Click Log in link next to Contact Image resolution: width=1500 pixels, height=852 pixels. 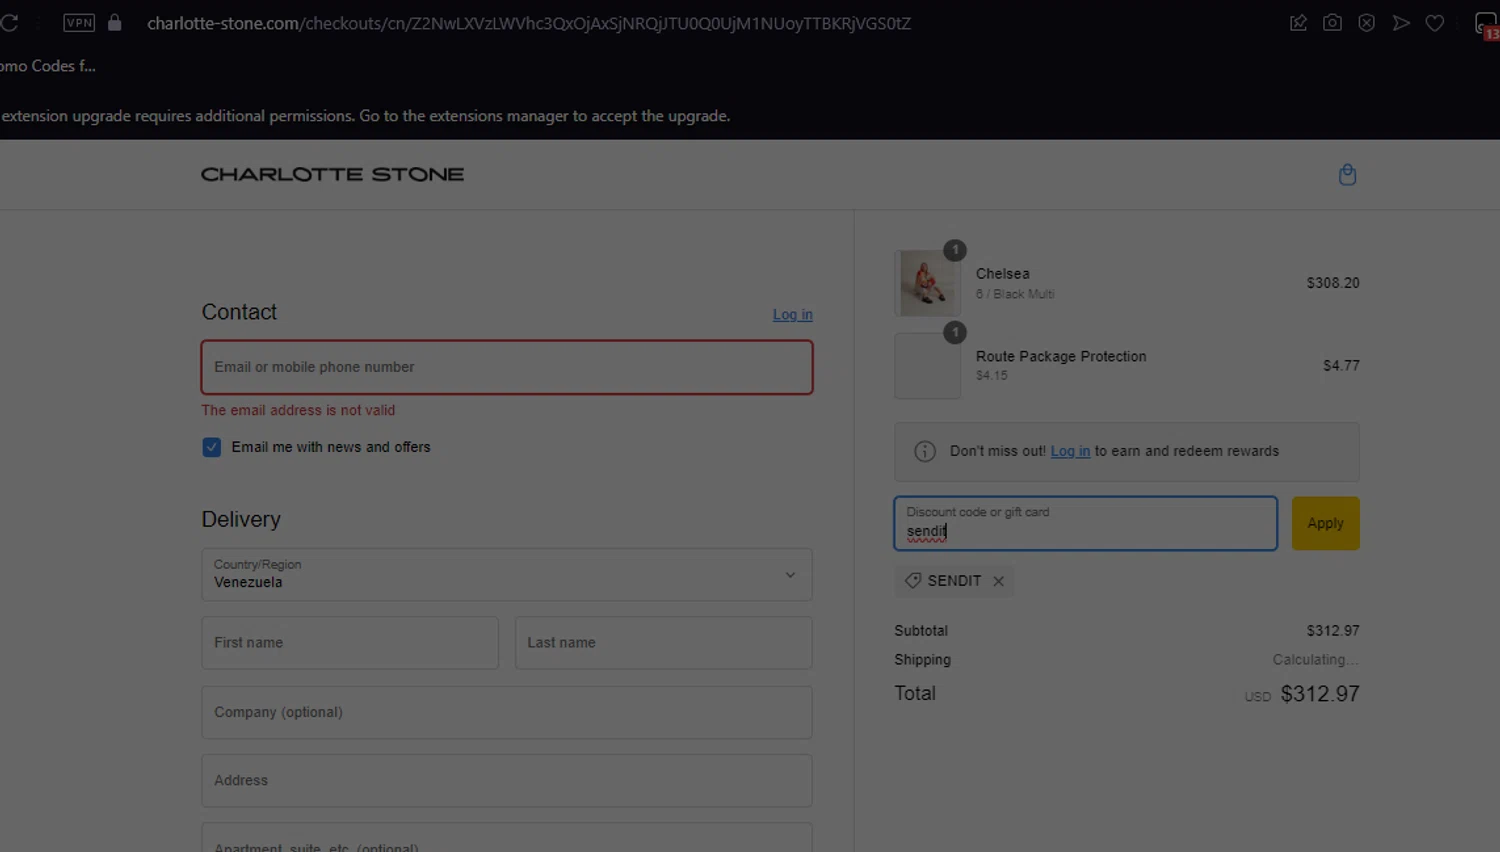792,314
